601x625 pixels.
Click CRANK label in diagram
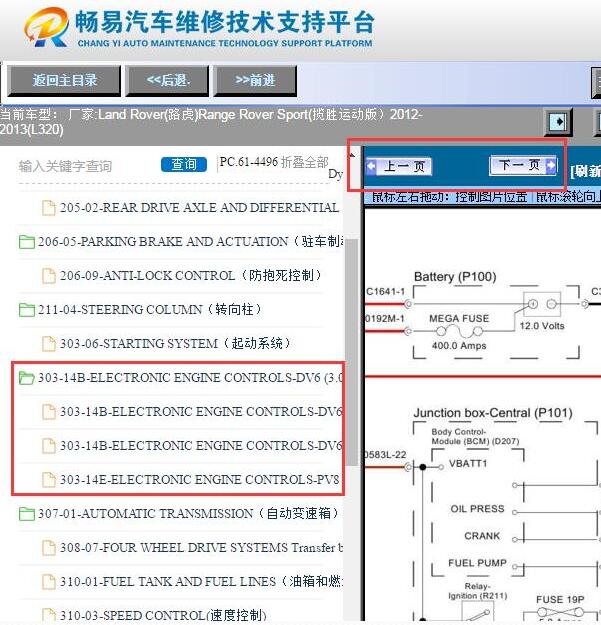(482, 536)
